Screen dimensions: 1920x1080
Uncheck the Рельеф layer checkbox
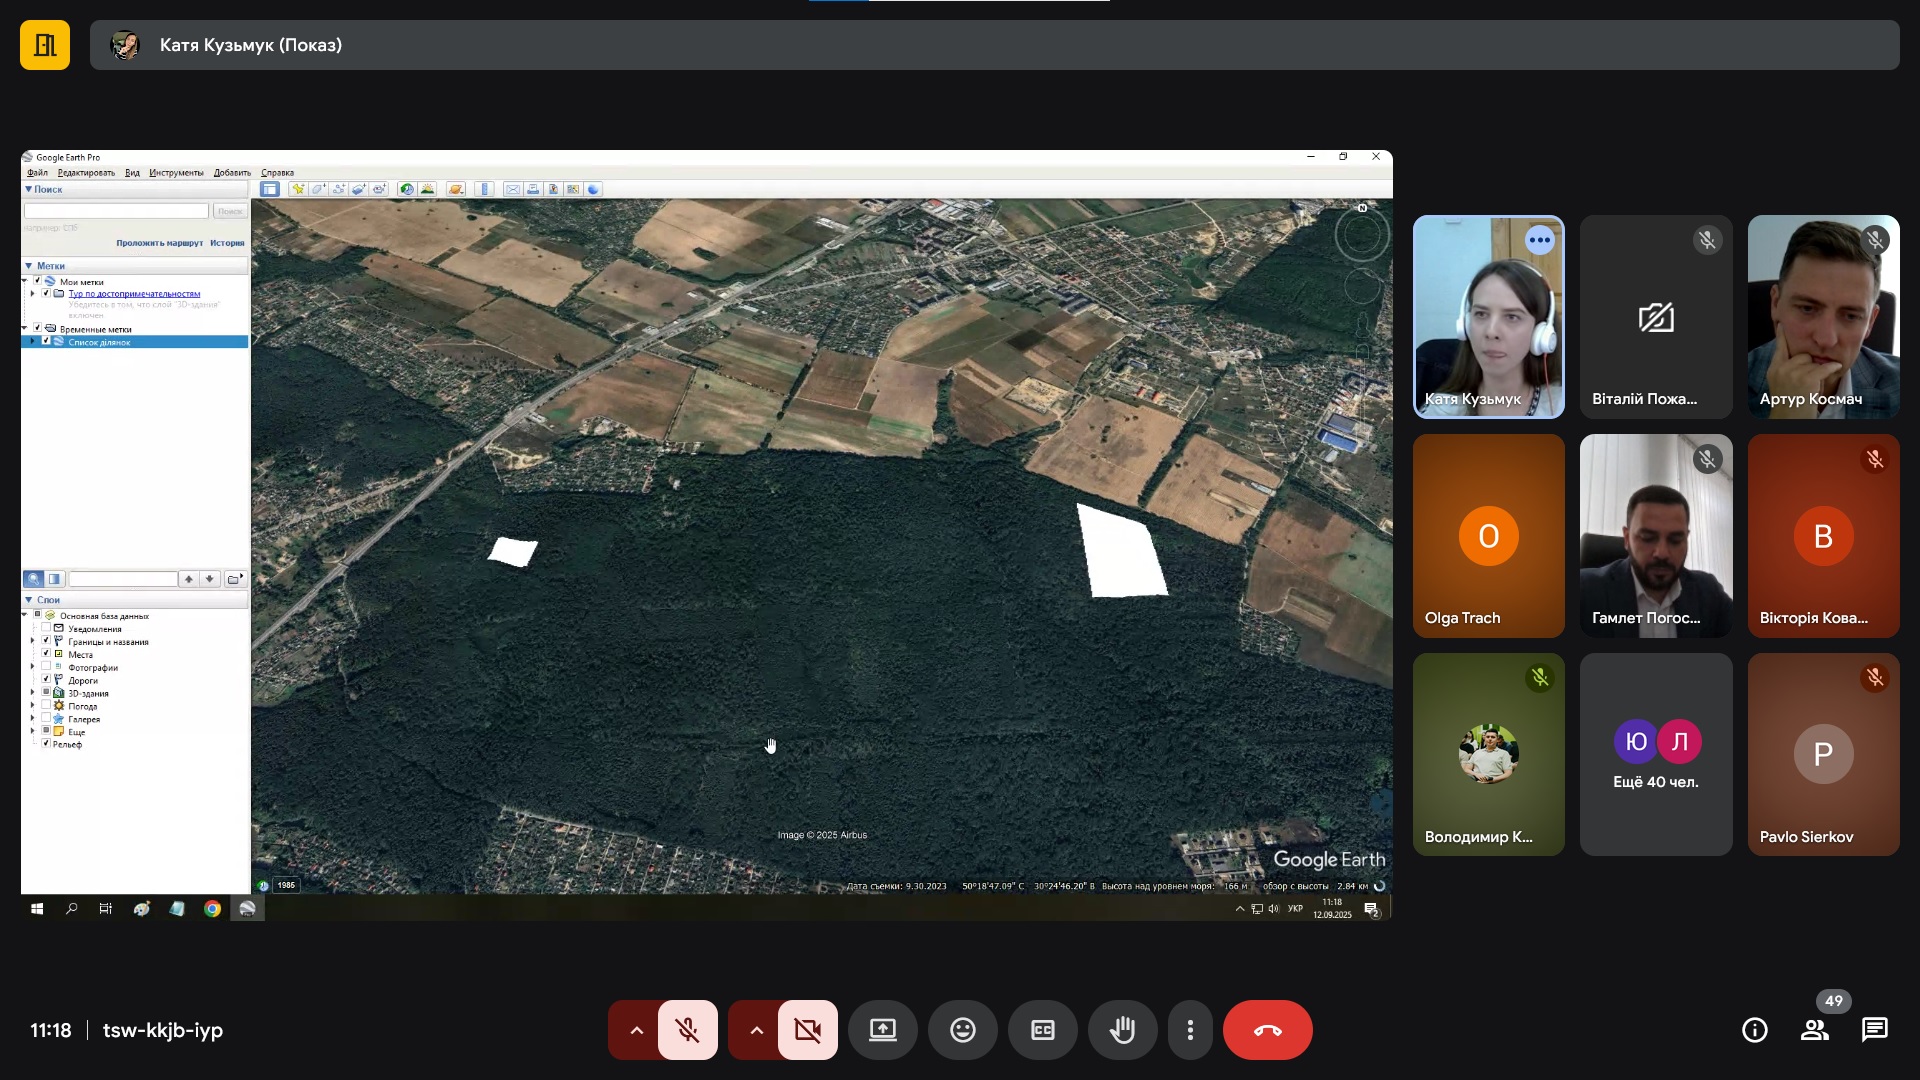(x=46, y=744)
